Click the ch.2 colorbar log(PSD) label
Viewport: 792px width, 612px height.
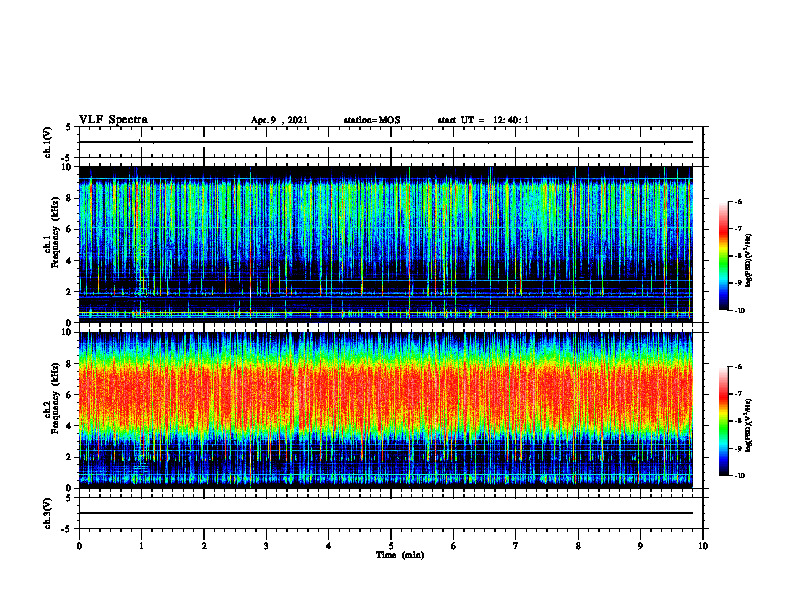point(749,425)
